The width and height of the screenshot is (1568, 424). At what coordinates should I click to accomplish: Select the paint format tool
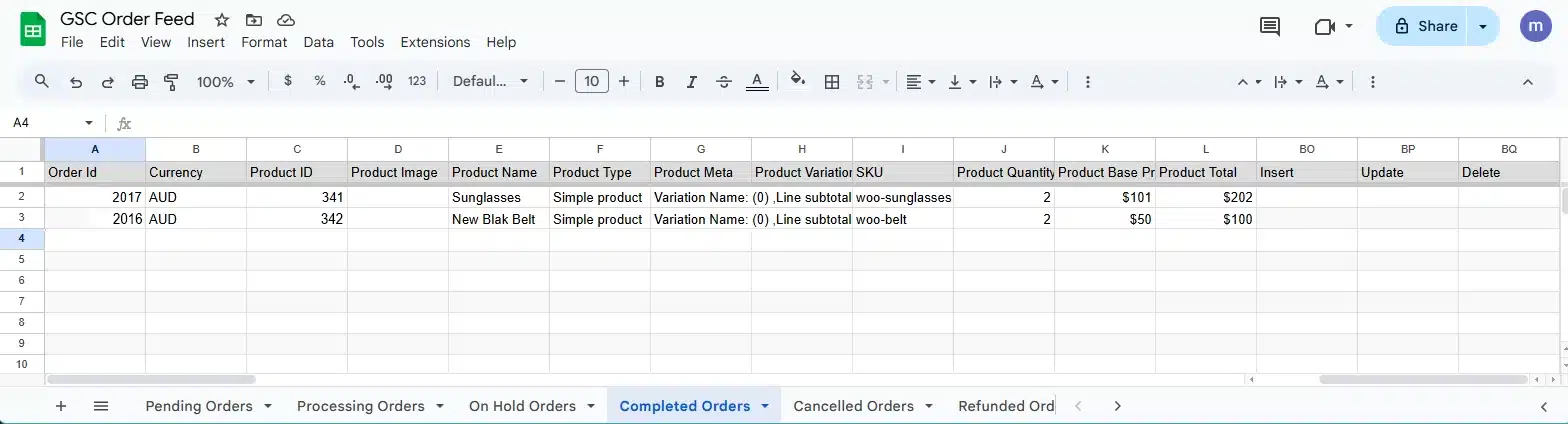[171, 82]
